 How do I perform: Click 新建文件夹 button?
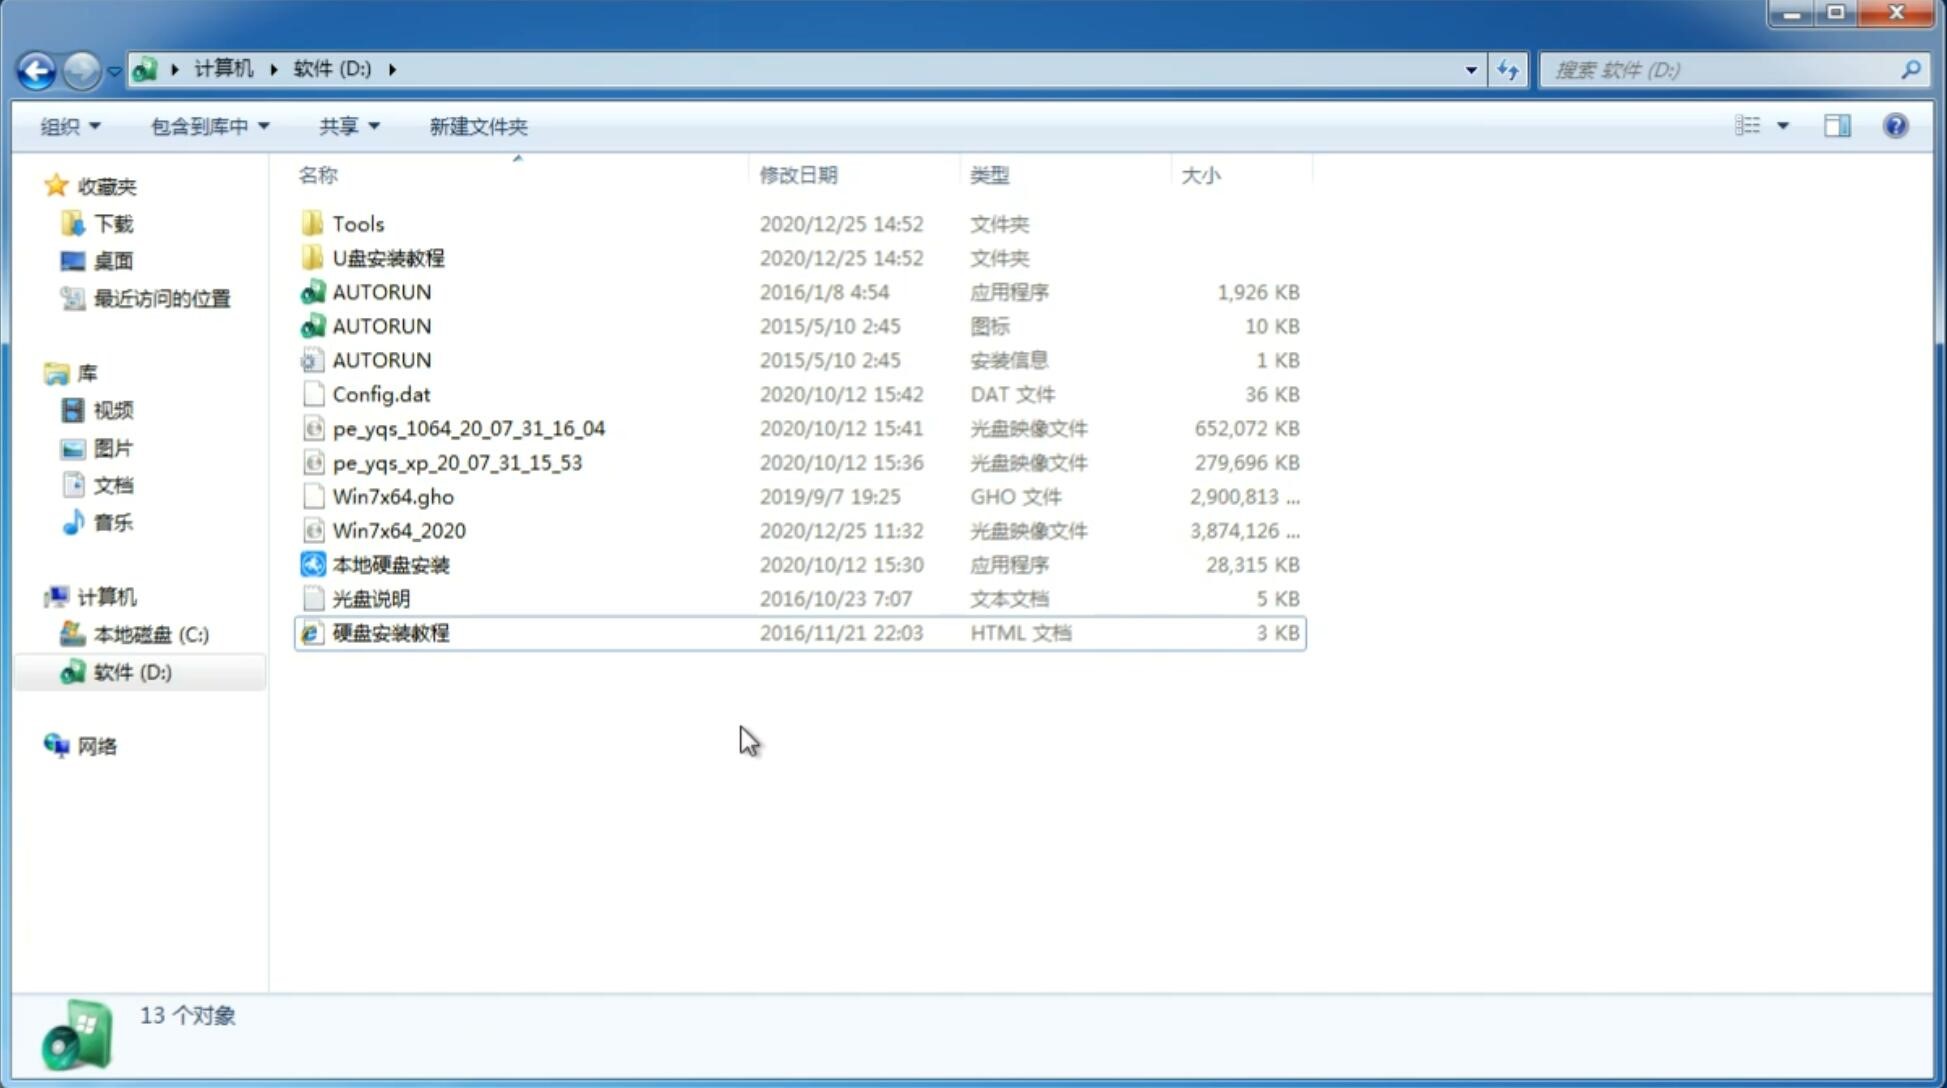pos(476,126)
